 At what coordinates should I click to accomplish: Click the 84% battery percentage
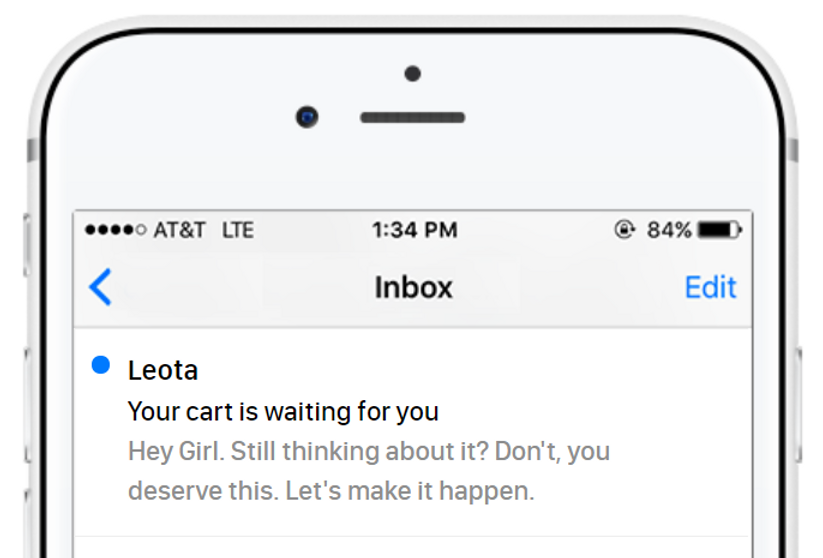669,230
